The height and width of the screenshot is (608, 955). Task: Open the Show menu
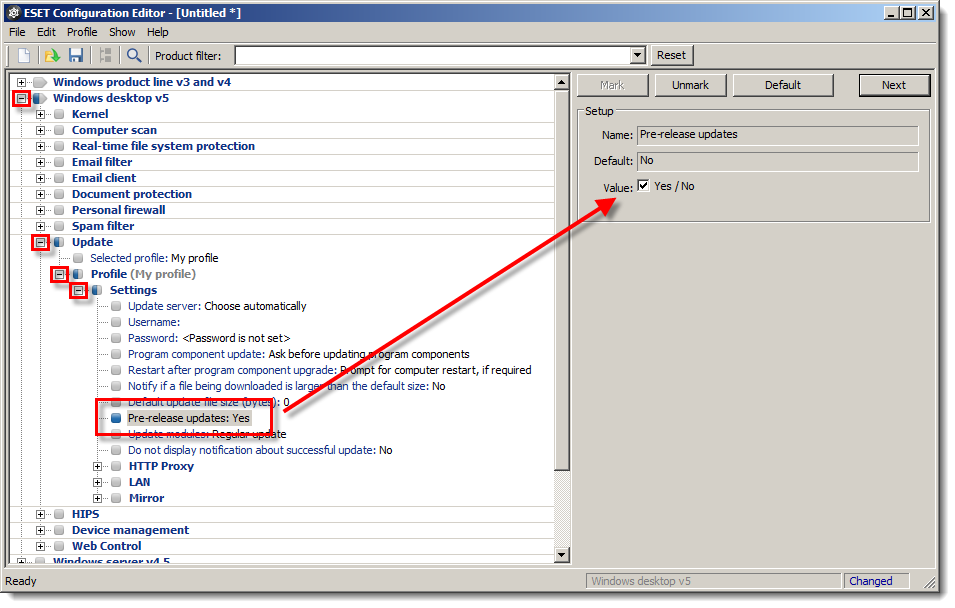tap(122, 32)
